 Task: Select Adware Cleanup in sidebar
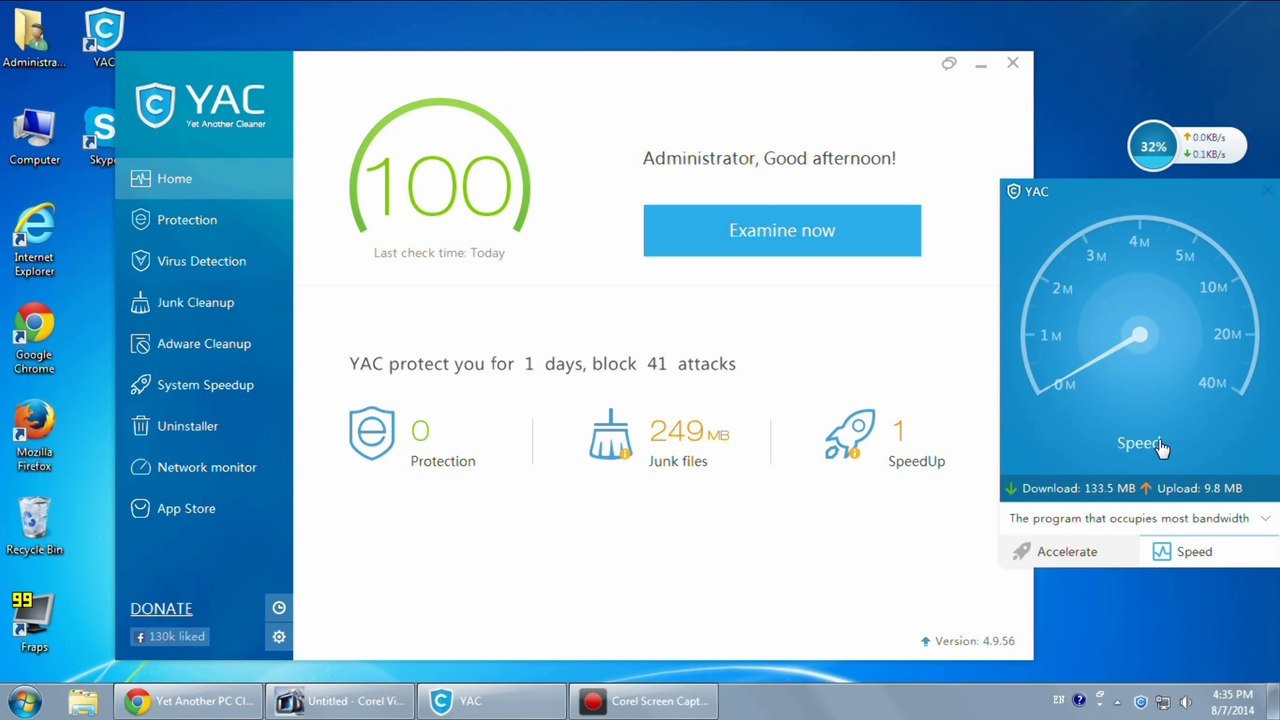(204, 344)
